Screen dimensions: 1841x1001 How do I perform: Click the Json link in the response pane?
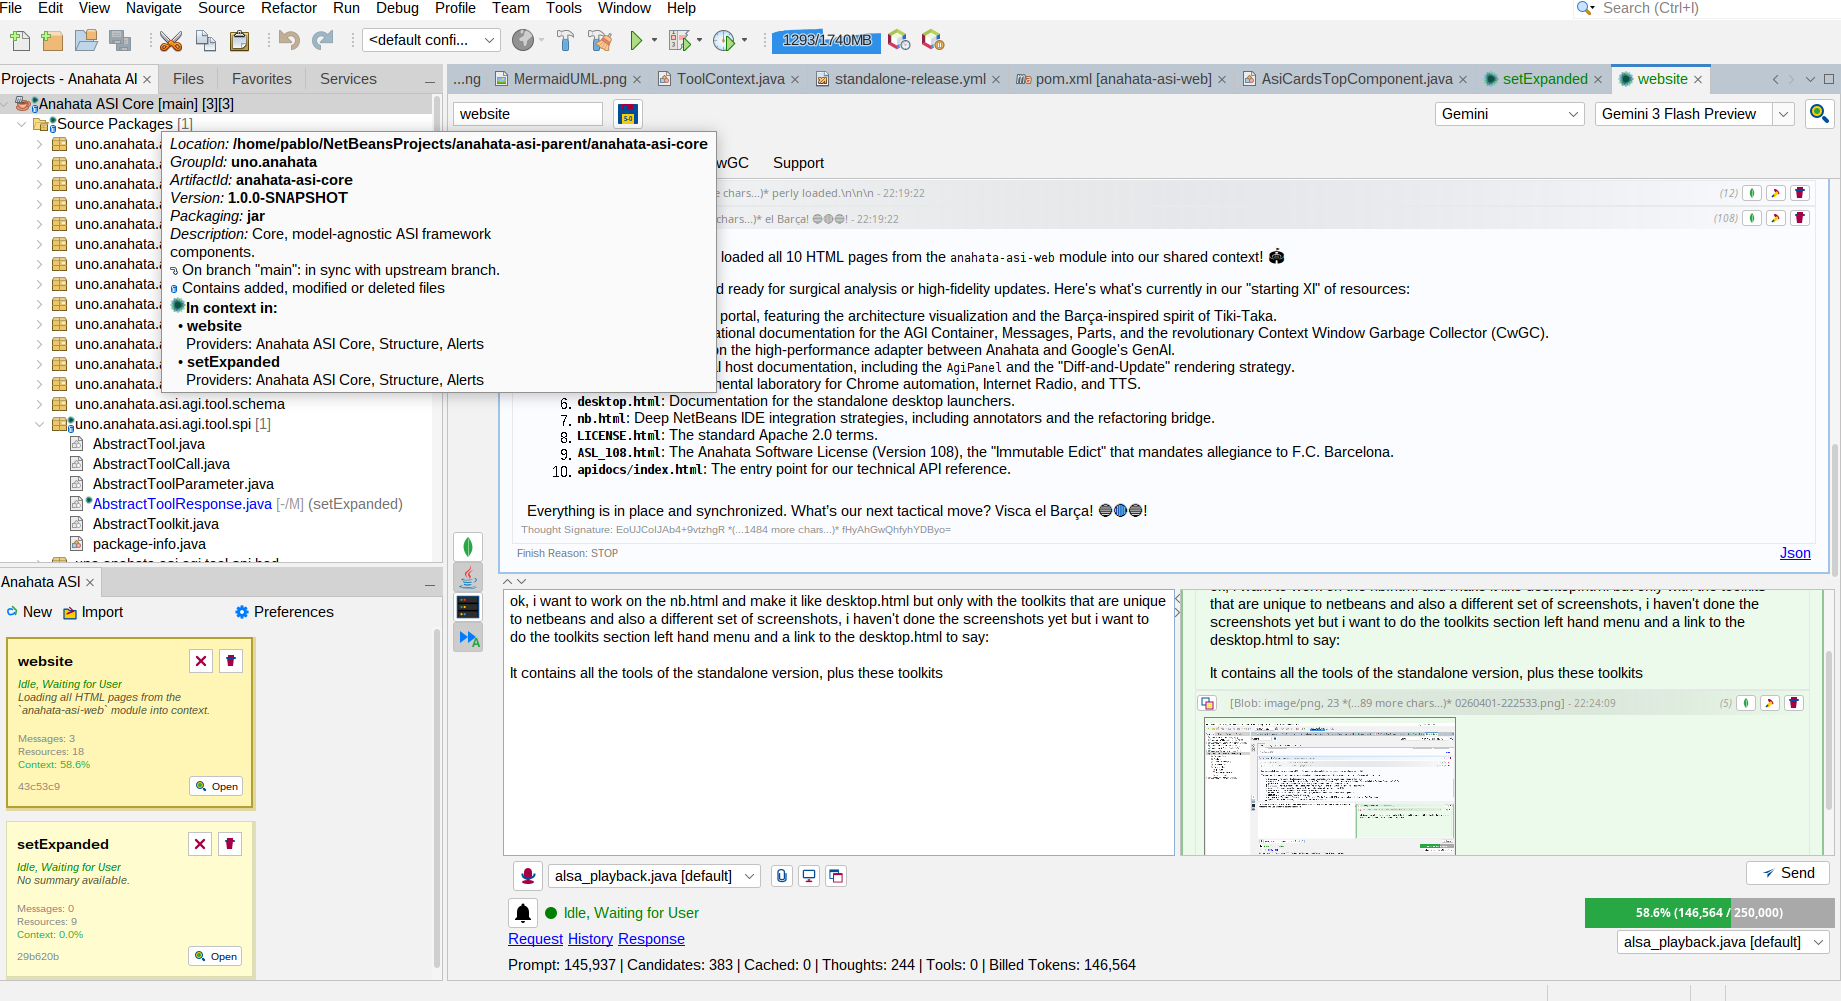1795,553
